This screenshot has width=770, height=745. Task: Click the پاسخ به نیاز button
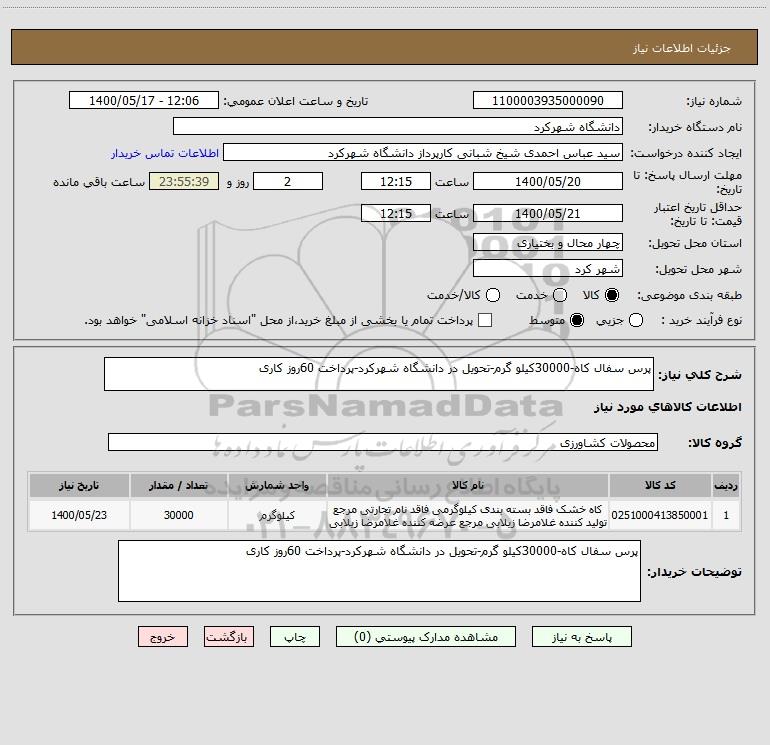pos(582,637)
